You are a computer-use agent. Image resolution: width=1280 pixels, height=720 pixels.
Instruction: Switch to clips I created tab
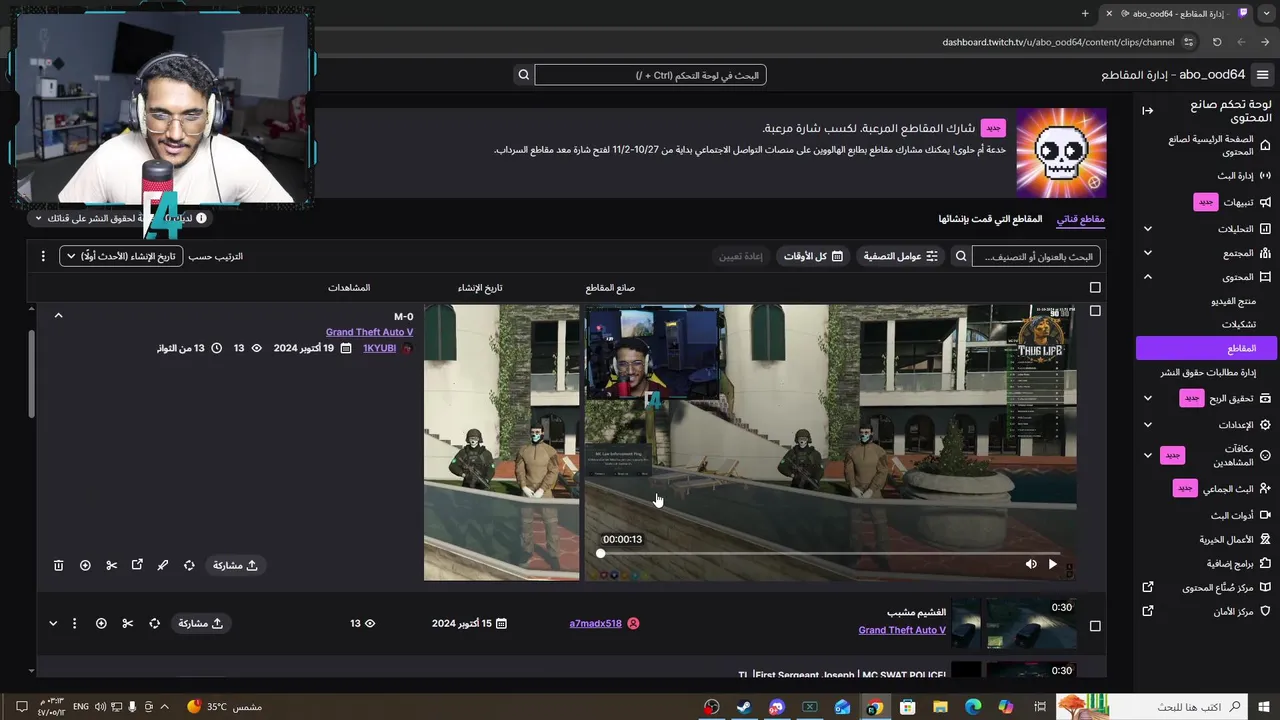click(990, 219)
